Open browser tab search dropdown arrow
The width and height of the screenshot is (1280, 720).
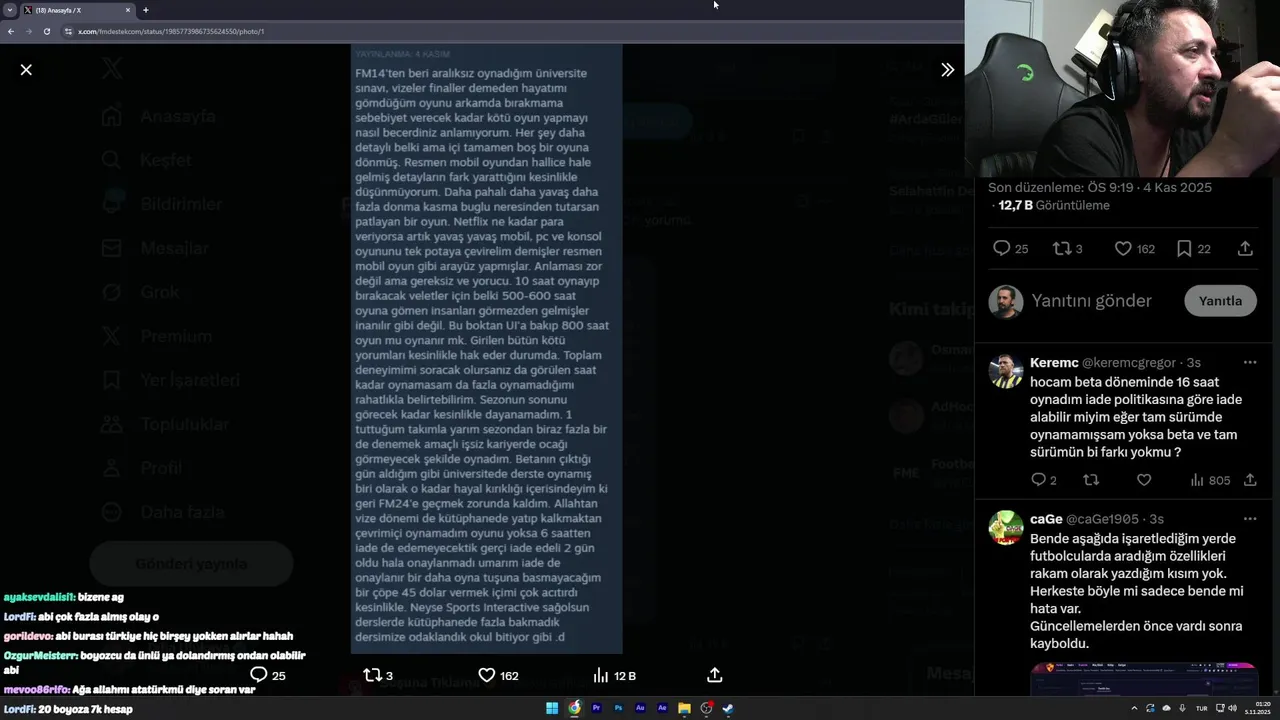click(x=9, y=10)
